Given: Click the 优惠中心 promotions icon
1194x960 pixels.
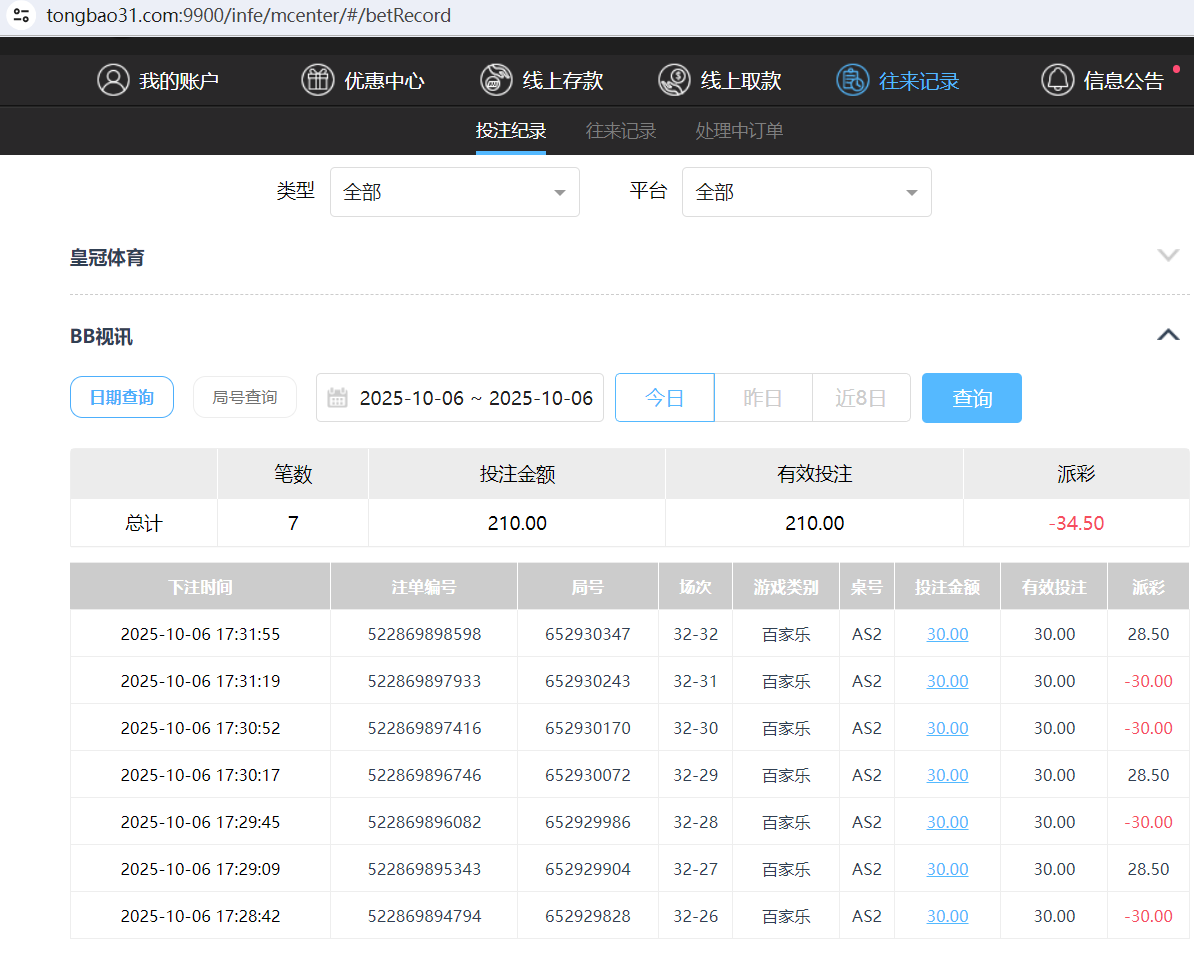Looking at the screenshot, I should [x=317, y=80].
